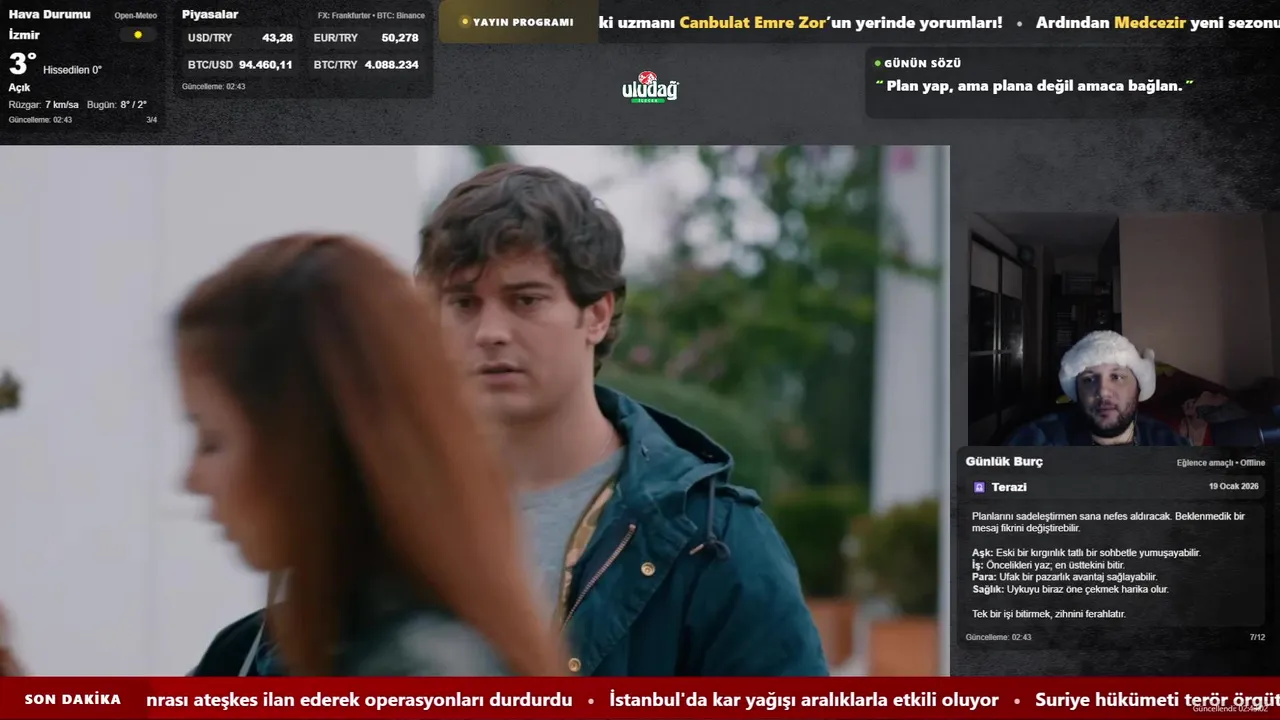
Task: Select the BTC/USD price cell
Action: click(x=240, y=64)
